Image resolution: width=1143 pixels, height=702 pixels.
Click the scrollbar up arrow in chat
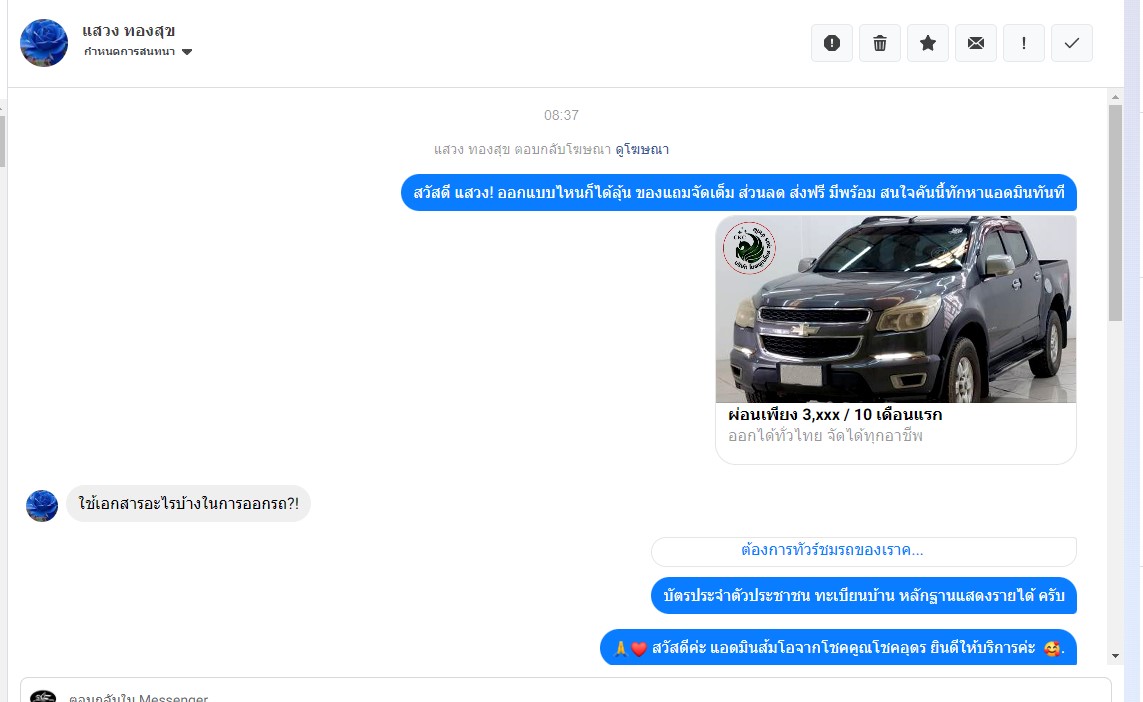click(1115, 97)
